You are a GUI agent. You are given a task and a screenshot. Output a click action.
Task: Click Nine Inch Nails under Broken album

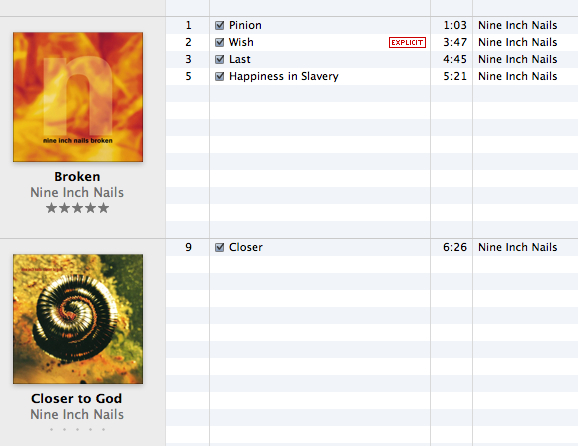(77, 192)
